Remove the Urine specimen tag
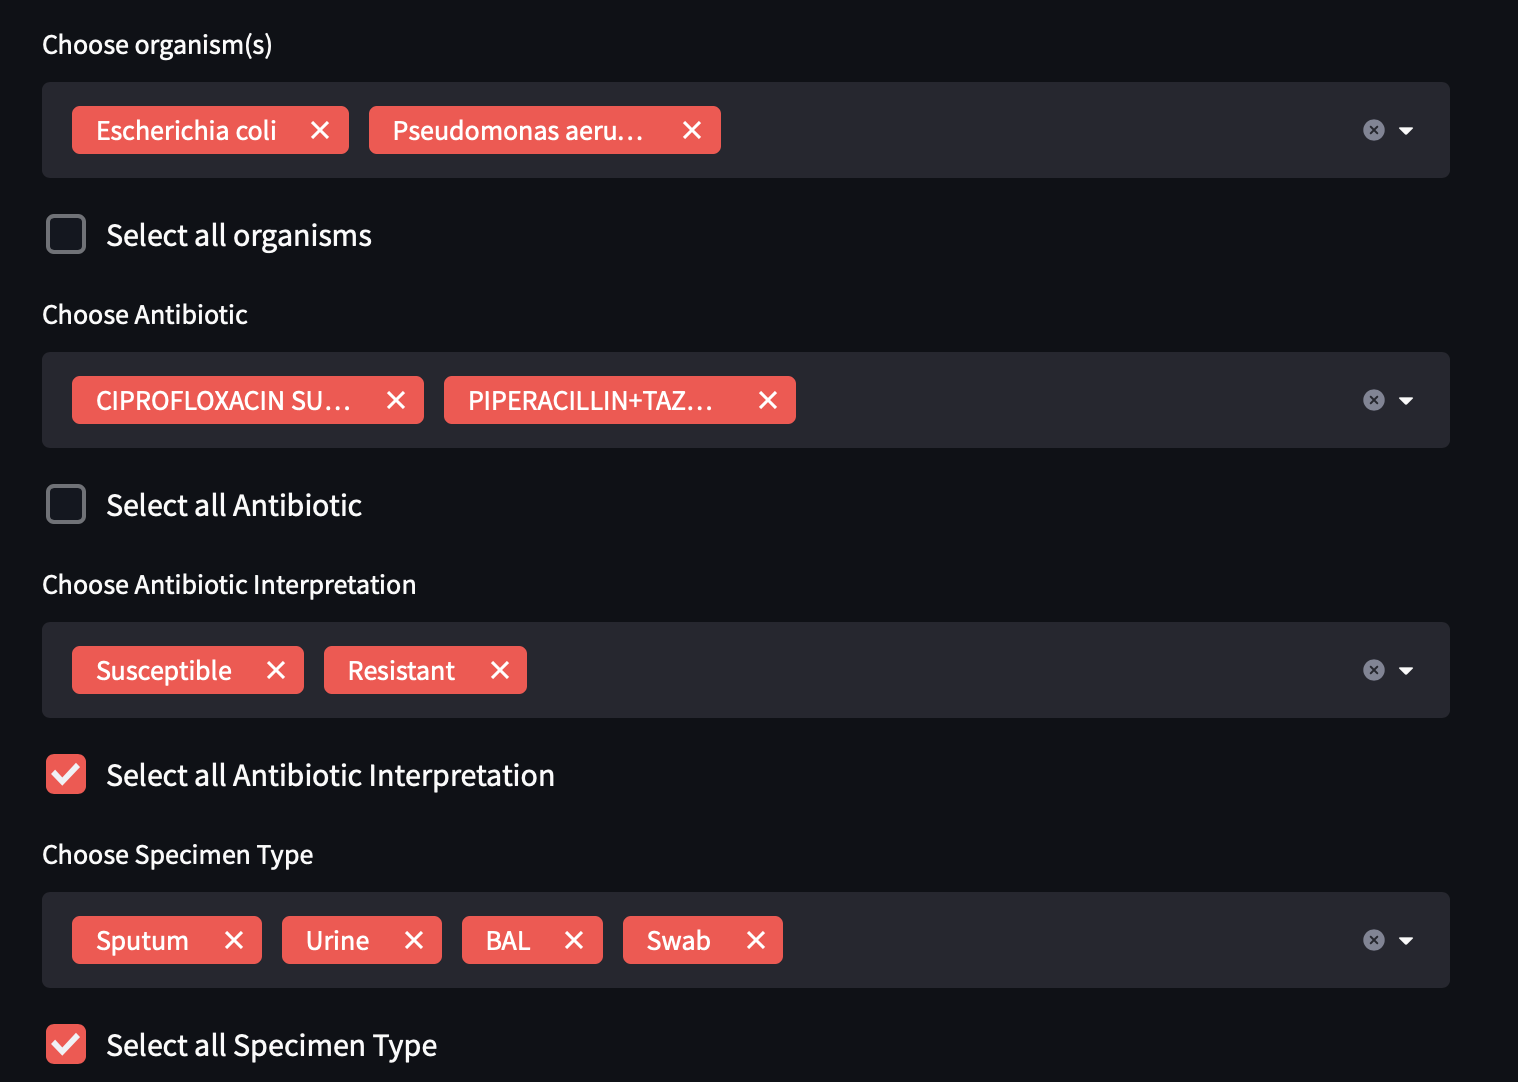 [x=413, y=940]
